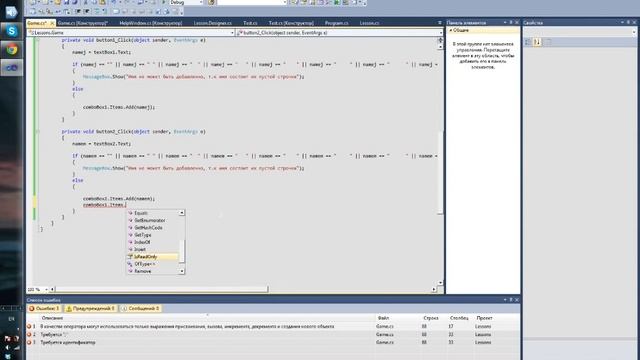This screenshot has height=360, width=640.
Task: Close the Панель элементов toolbox panel
Action: [x=517, y=22]
